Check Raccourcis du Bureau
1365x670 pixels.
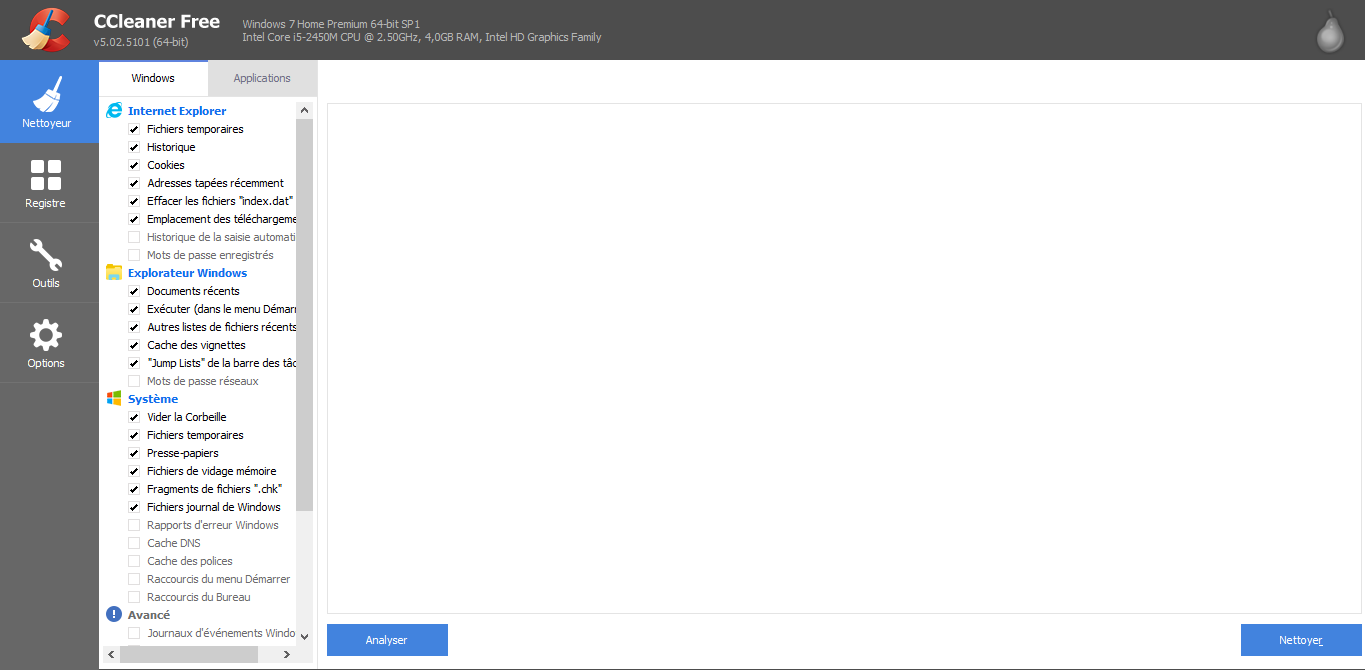[134, 597]
